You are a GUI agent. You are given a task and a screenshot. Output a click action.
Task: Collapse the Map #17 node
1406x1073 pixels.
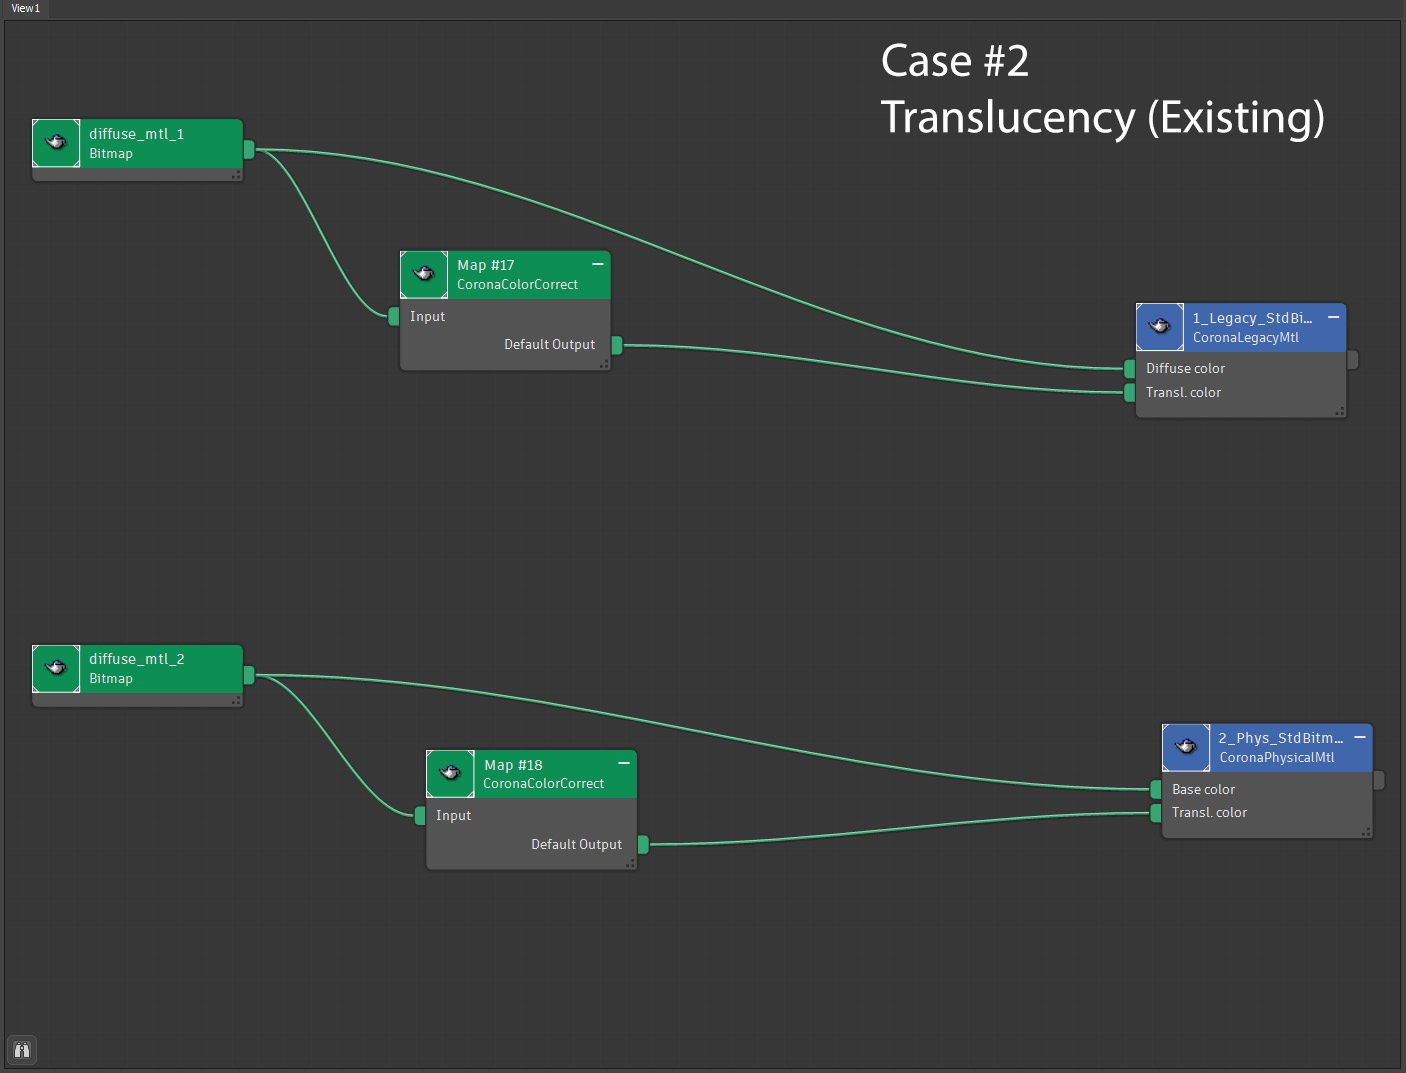597,264
